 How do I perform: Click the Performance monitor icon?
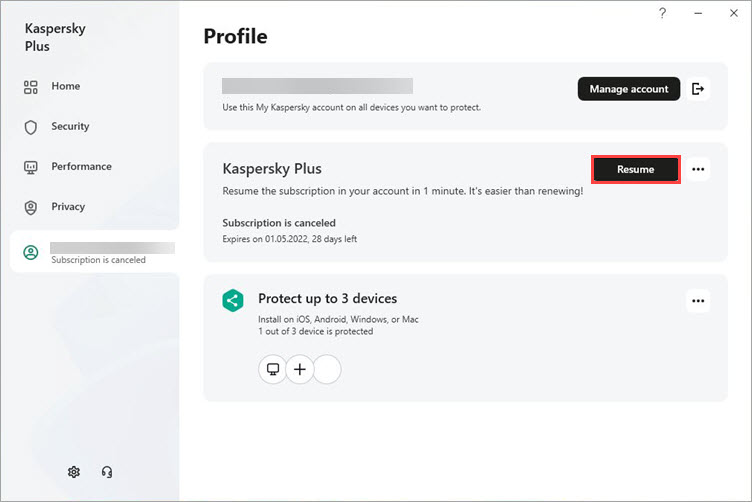click(31, 167)
